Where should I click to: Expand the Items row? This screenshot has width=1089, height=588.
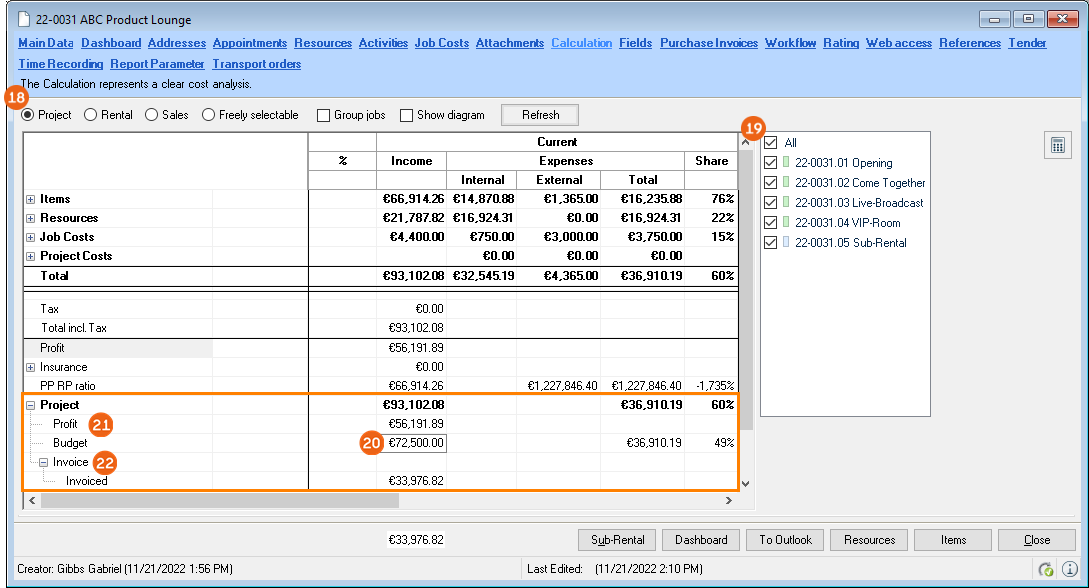[x=31, y=200]
